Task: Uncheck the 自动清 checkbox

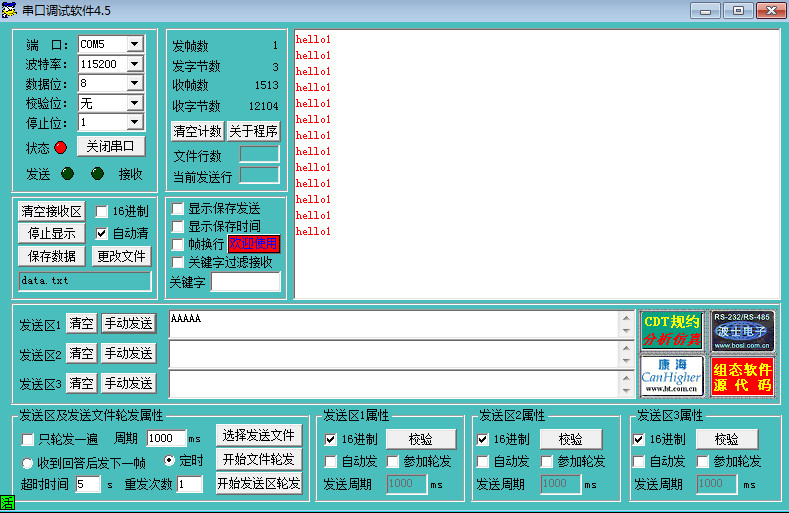Action: 102,233
